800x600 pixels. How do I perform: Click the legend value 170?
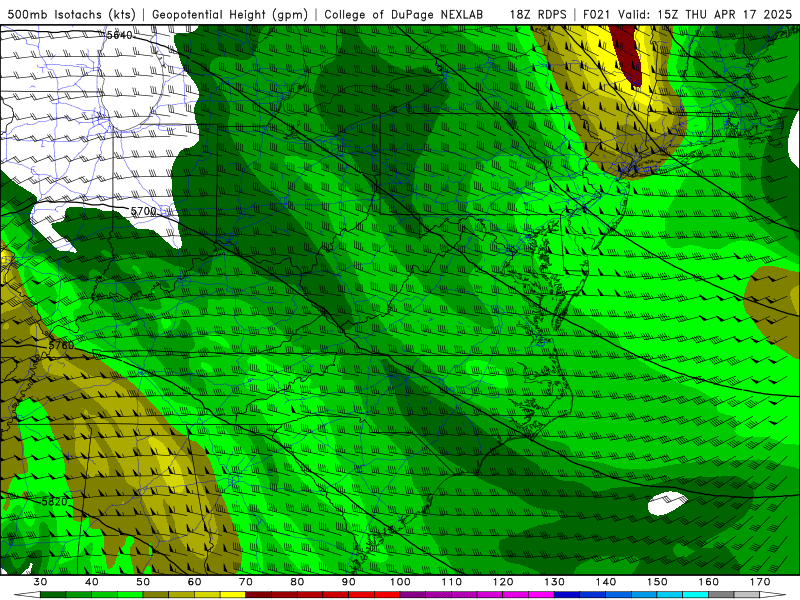(760, 582)
